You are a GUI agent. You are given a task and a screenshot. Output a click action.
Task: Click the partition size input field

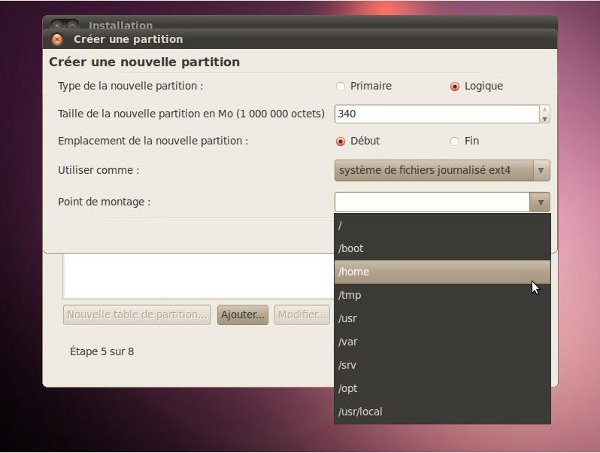point(435,114)
